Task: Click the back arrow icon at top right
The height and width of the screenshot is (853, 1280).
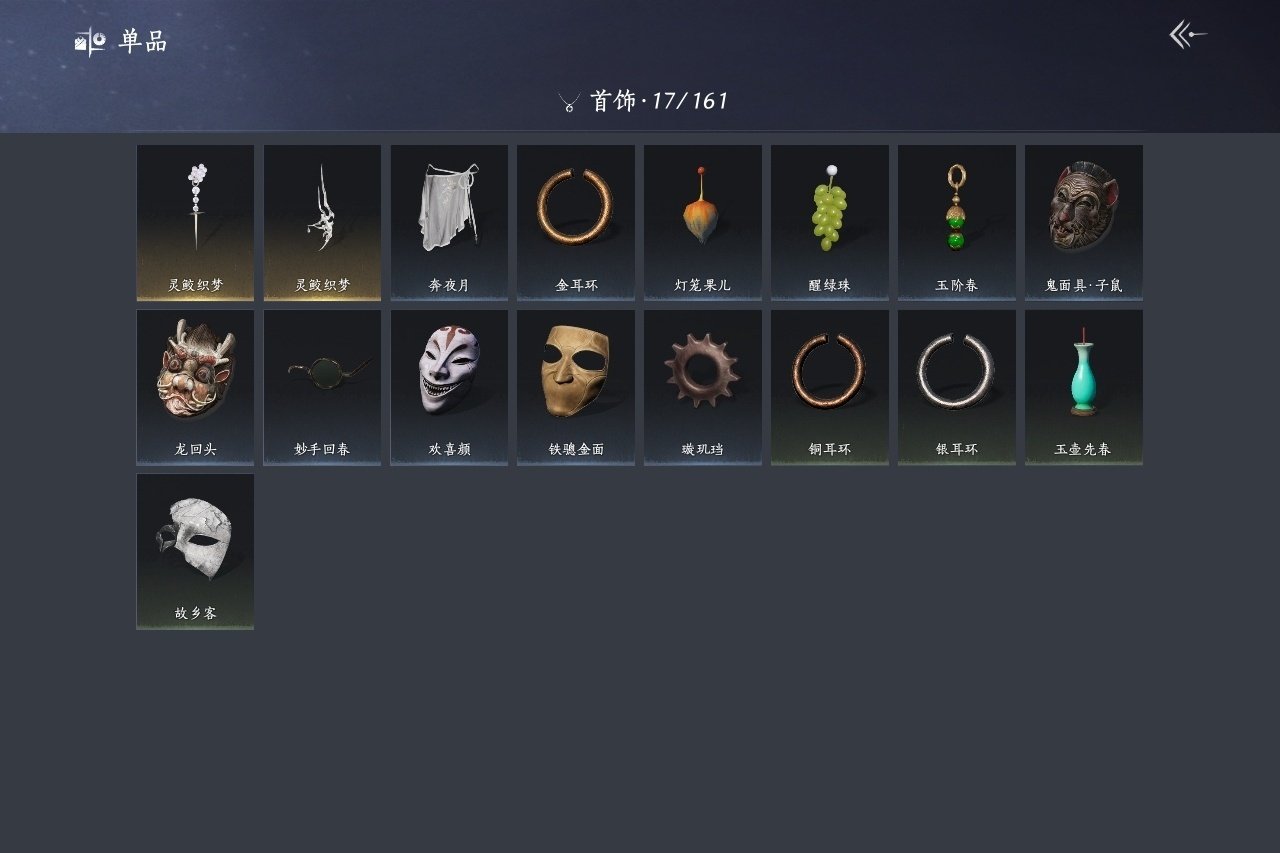Action: click(1188, 35)
